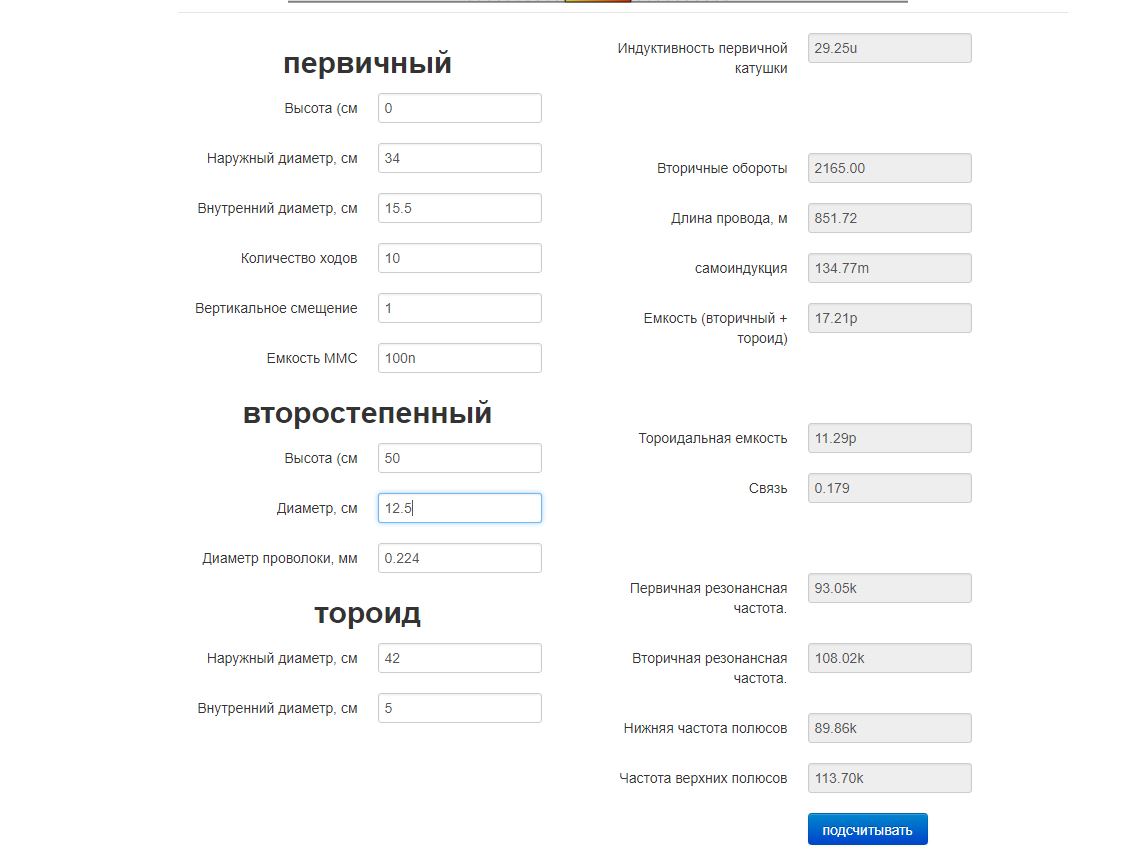
Task: Select Первичная резонансная частота output field
Action: 890,588
